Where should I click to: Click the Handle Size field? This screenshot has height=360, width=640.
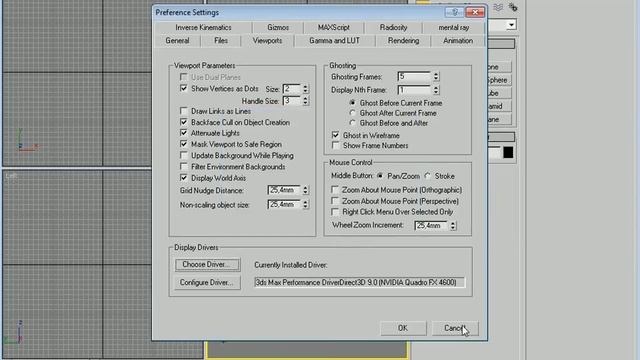[291, 100]
